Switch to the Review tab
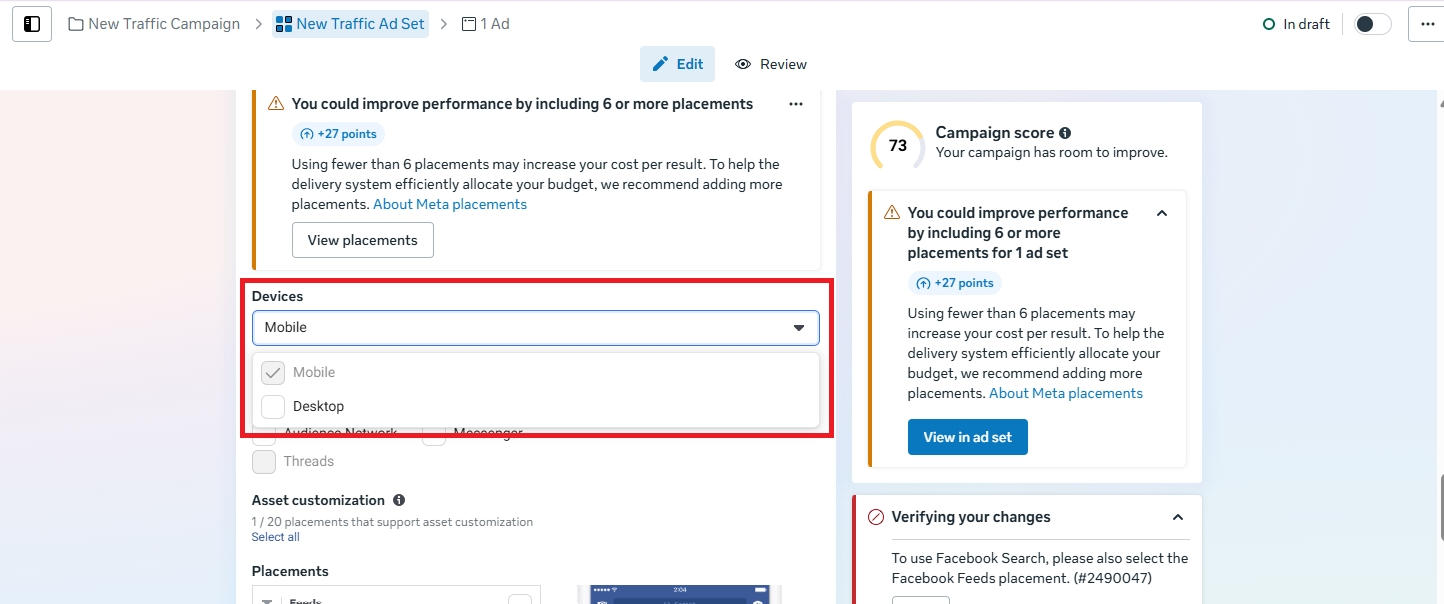 point(771,64)
